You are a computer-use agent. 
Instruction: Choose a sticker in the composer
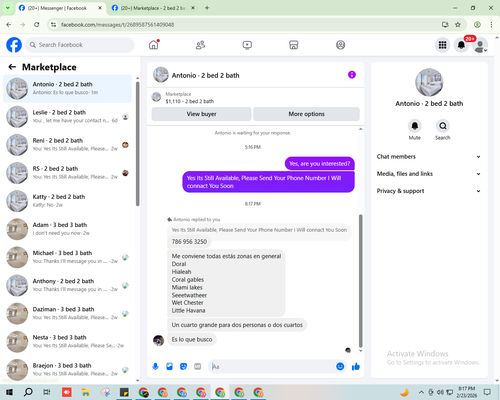click(x=183, y=367)
